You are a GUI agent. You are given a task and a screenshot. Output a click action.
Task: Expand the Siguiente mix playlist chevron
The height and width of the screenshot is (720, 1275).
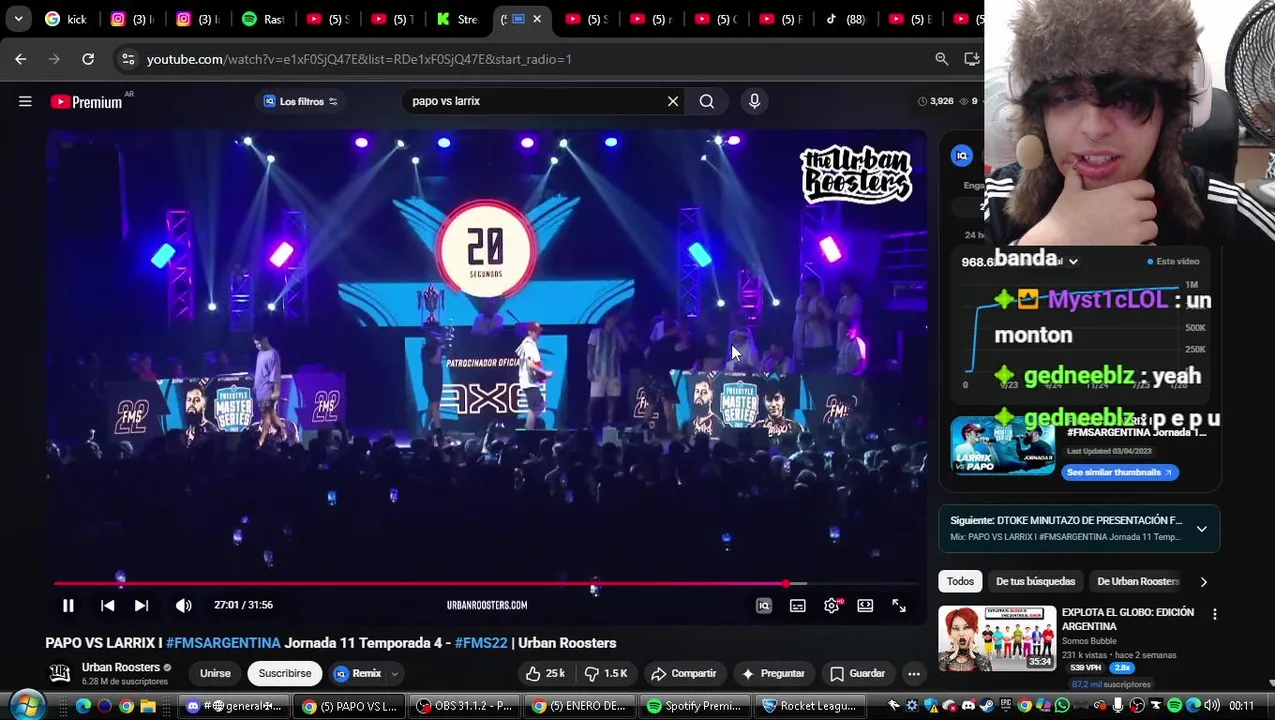click(1202, 528)
